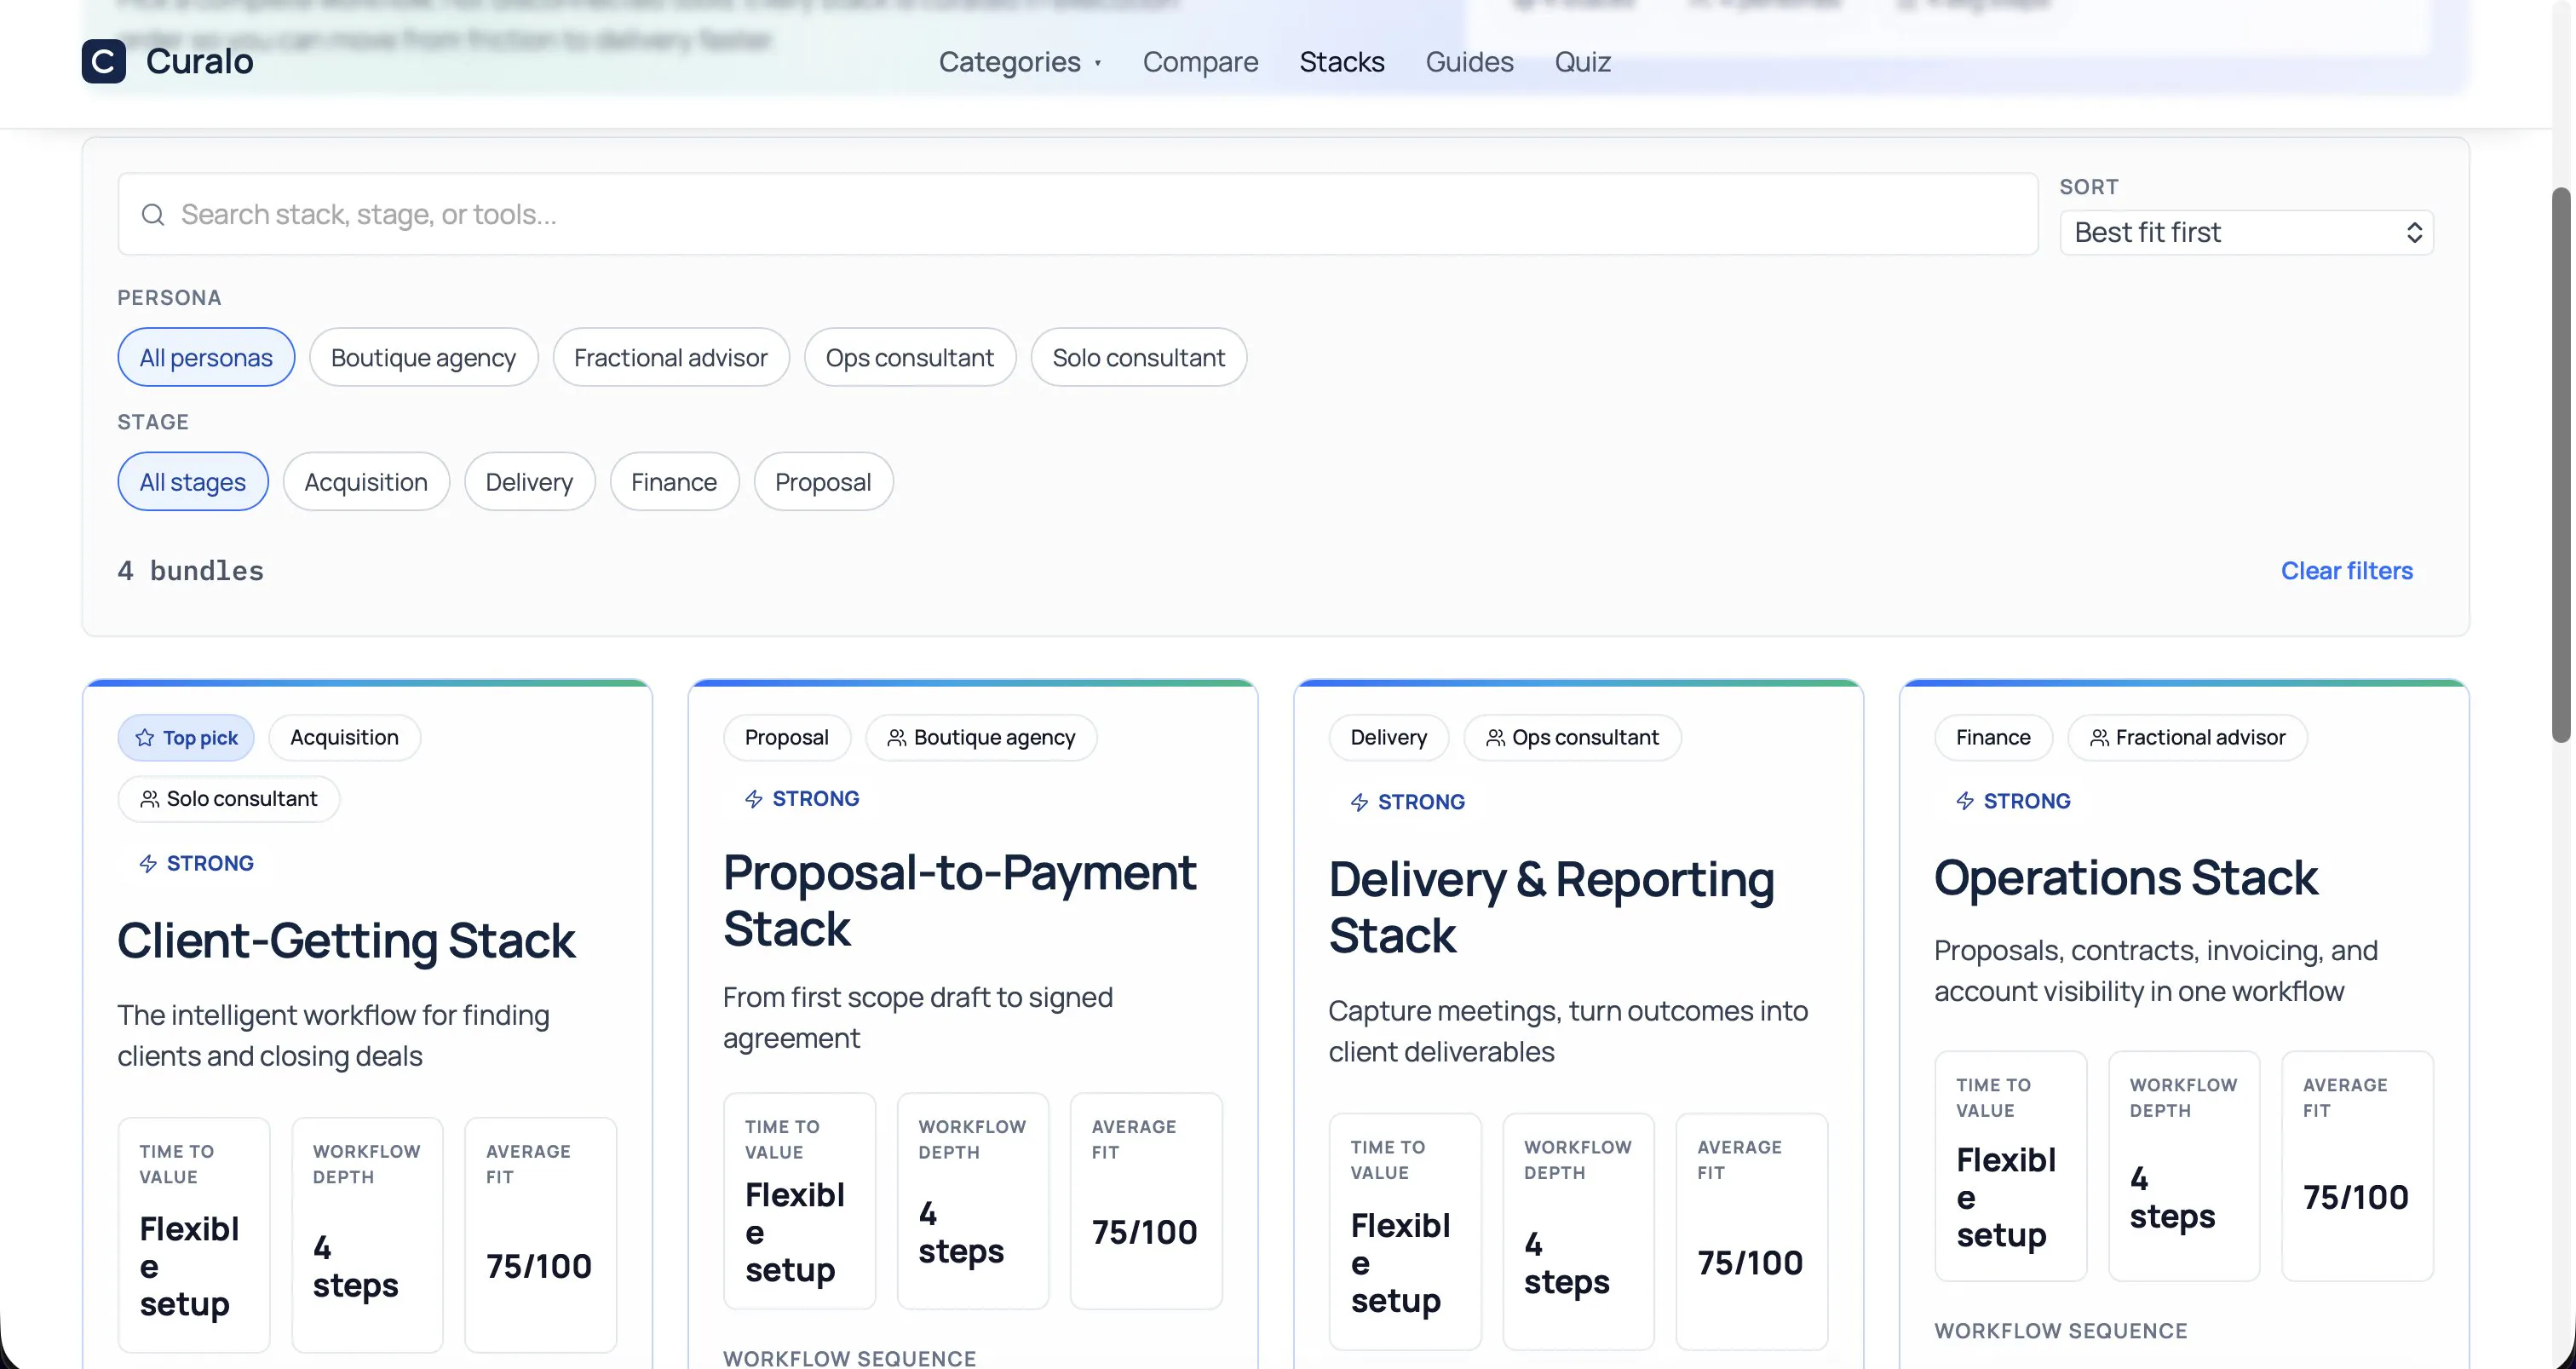Image resolution: width=2576 pixels, height=1369 pixels.
Task: Click the people icon beside Solo consultant tag
Action: [x=150, y=799]
